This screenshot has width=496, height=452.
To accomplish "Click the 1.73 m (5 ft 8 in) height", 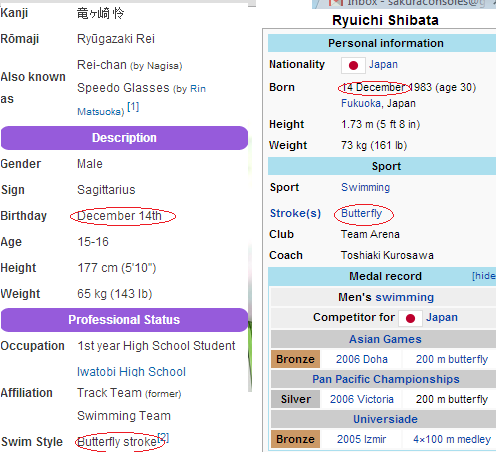I will [x=381, y=124].
